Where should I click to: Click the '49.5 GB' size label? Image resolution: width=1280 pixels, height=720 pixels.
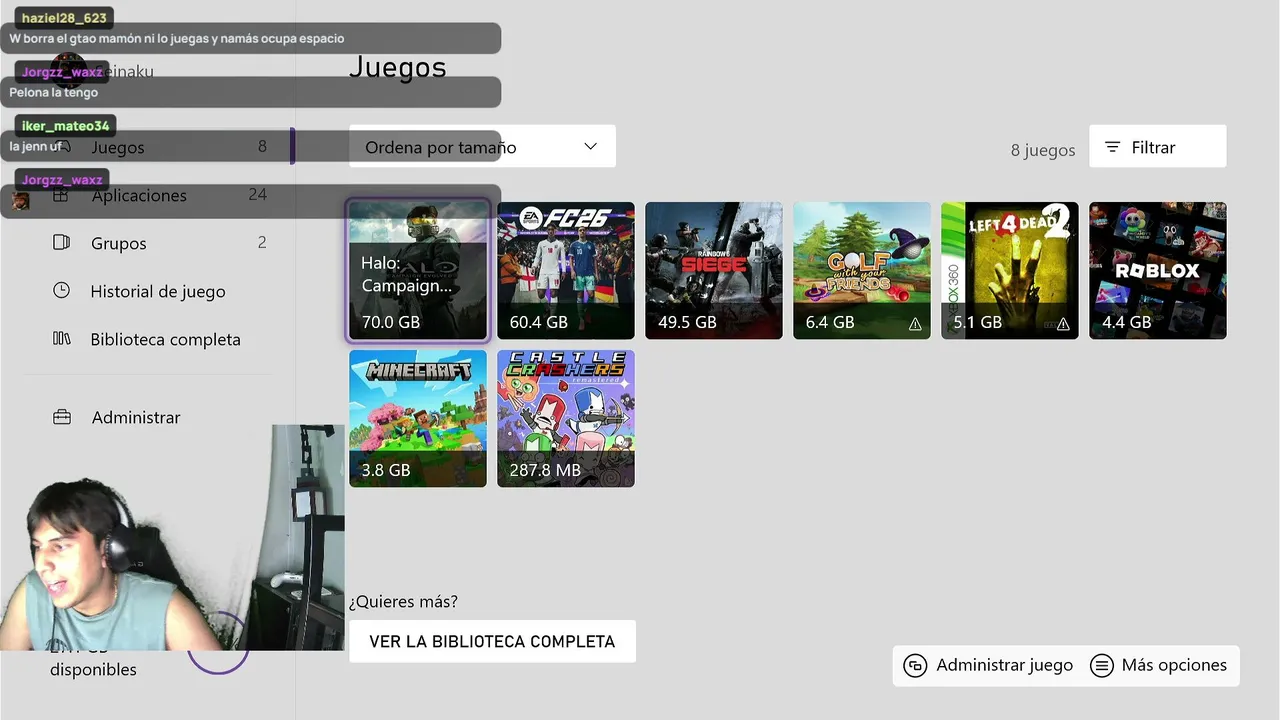(x=687, y=322)
